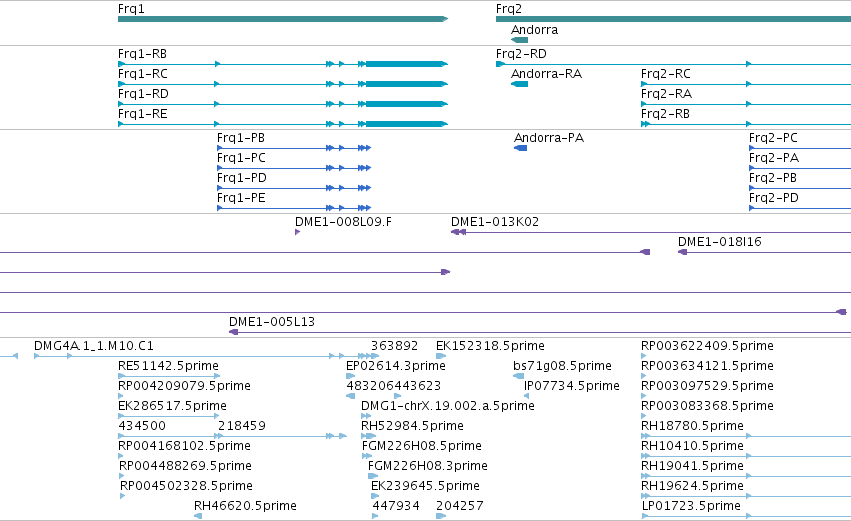Select the 434500 feature label

click(x=142, y=426)
